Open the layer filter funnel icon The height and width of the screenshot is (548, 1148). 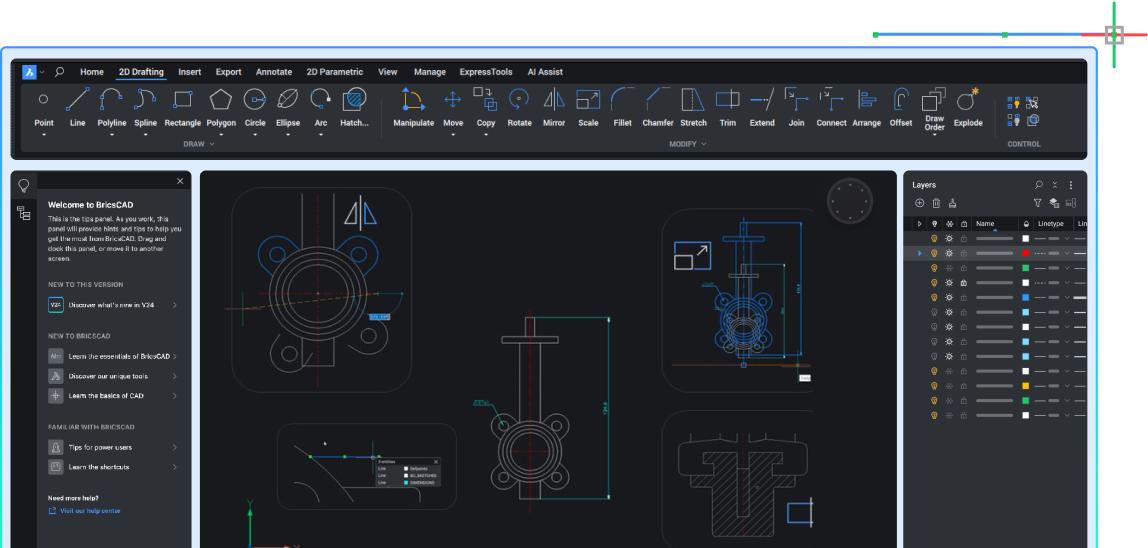(1037, 203)
